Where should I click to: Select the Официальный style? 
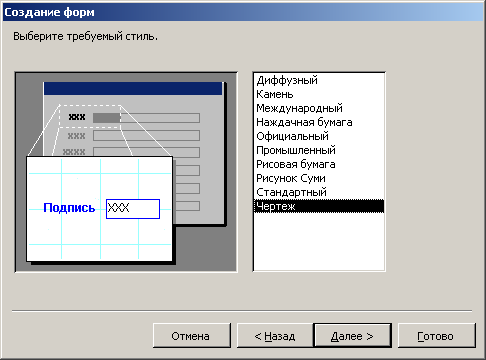pyautogui.click(x=319, y=136)
